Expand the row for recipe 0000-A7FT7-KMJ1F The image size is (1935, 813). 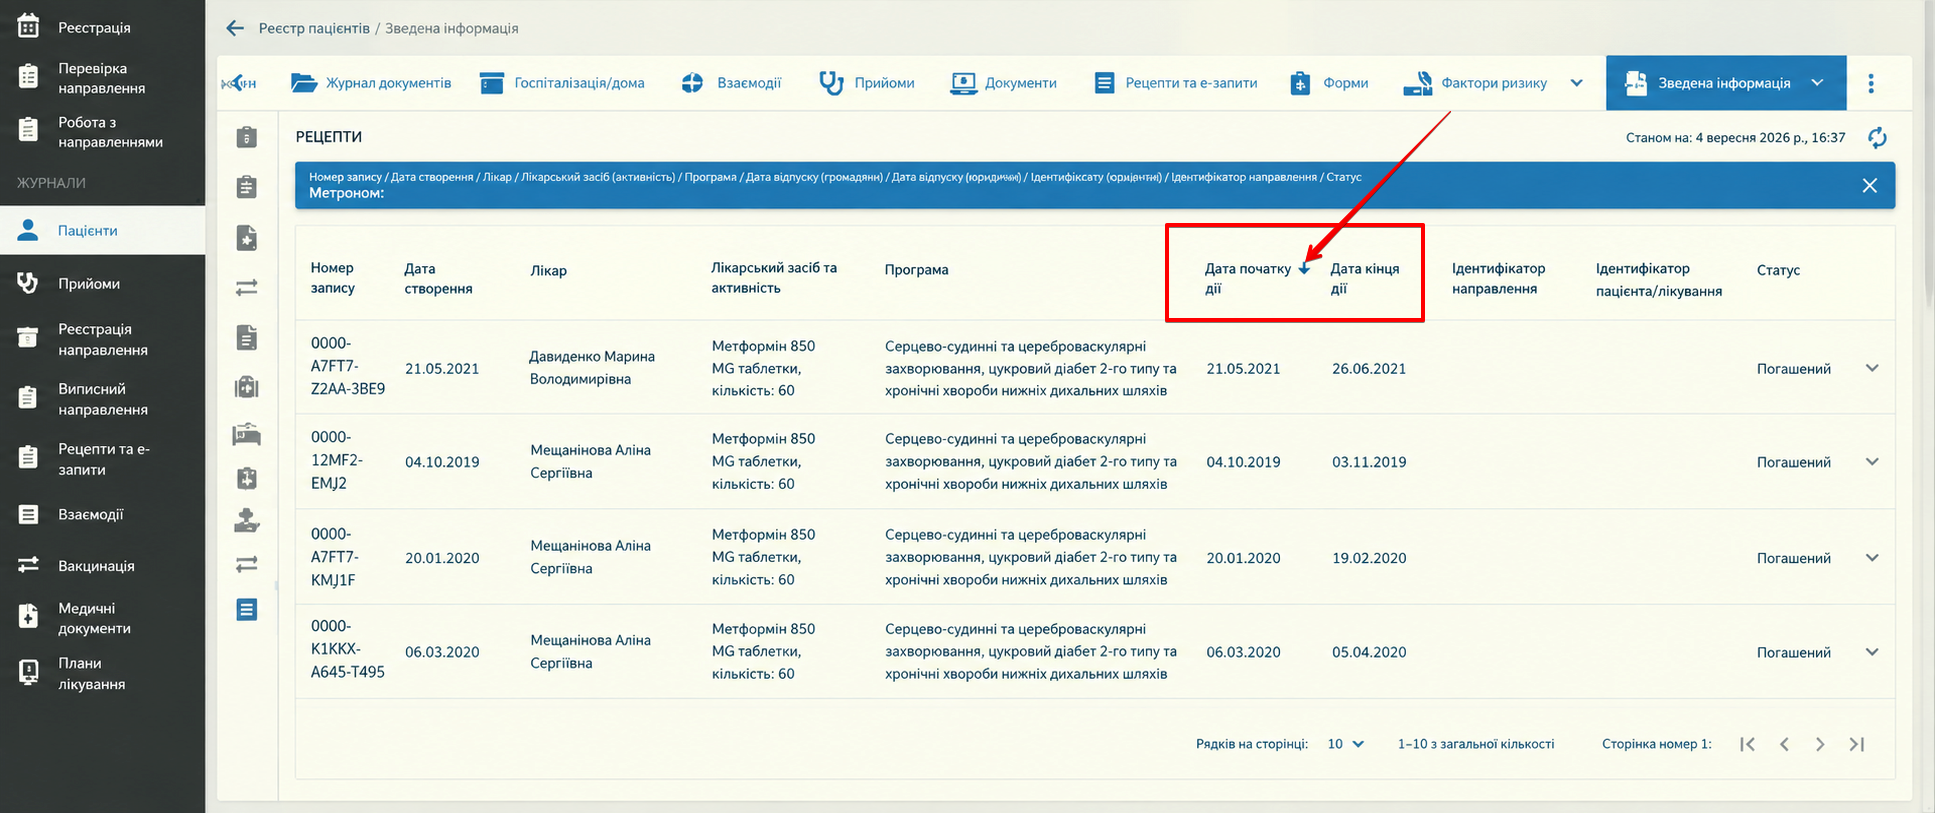[1872, 558]
